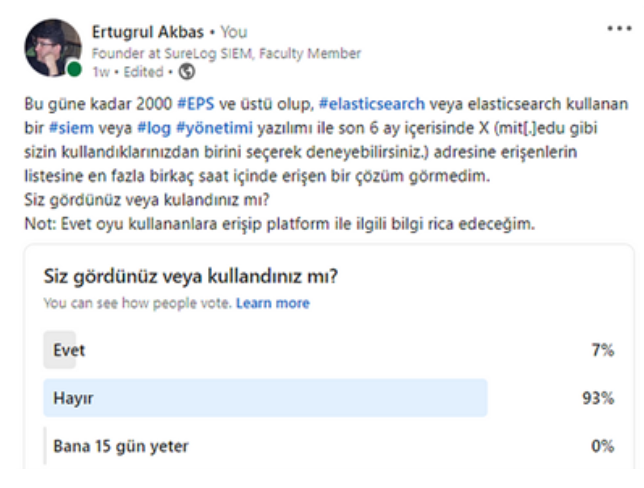Open the #EPS hashtag

coord(200,102)
